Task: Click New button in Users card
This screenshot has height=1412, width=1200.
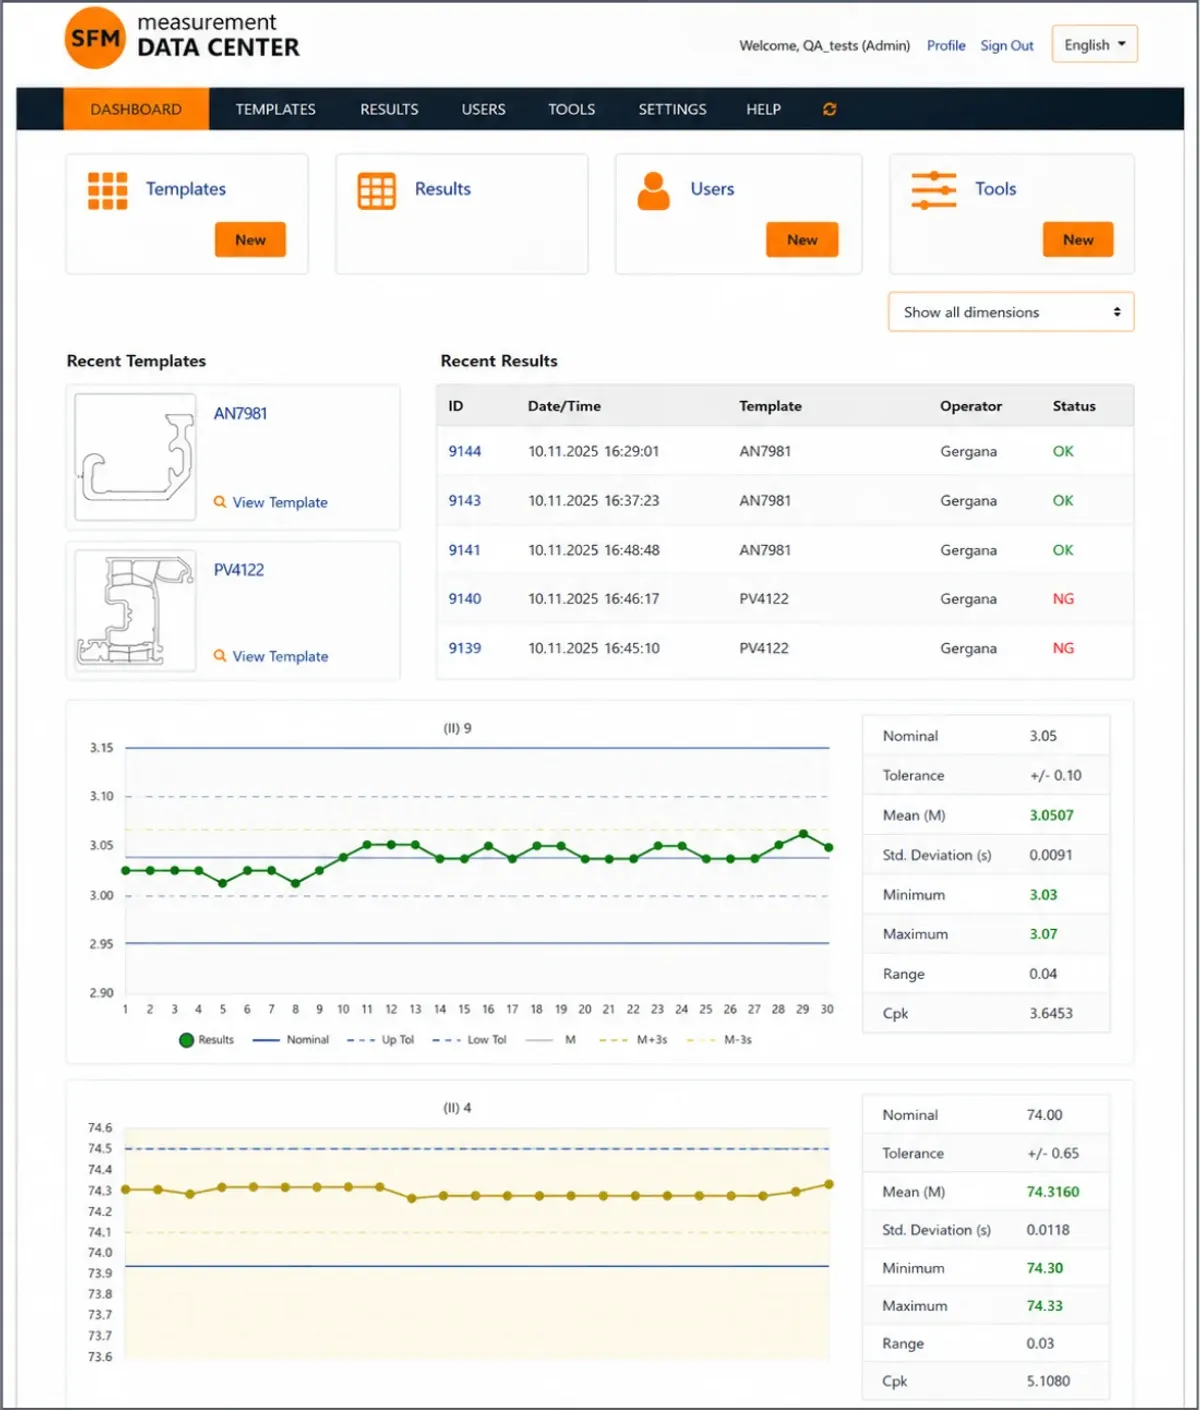Action: (x=802, y=240)
